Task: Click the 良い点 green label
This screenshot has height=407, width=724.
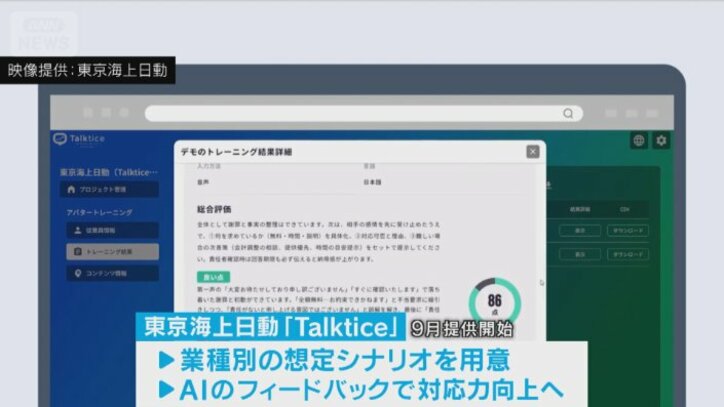Action: [x=213, y=277]
